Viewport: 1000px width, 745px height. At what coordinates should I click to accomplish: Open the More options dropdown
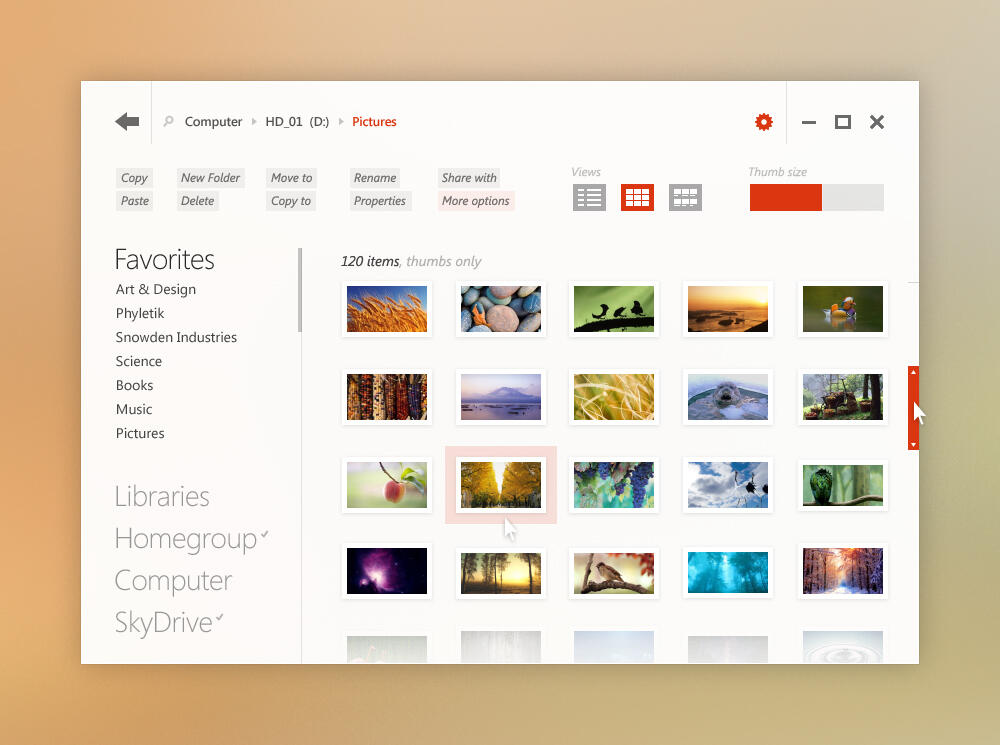point(476,201)
